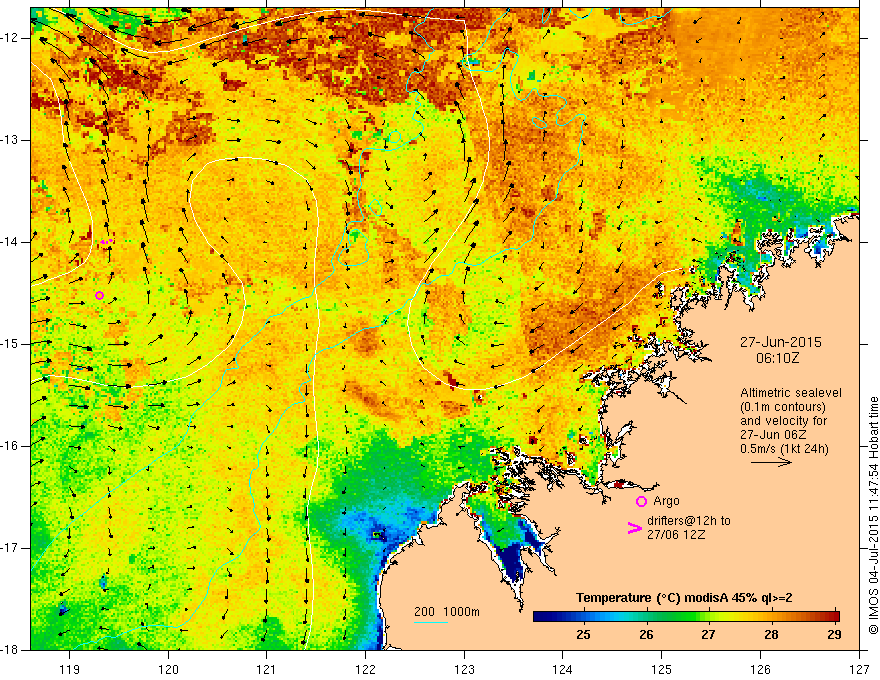Viewport: 880px width, 680px height.
Task: Click the latitude label -13
Action: (10, 140)
